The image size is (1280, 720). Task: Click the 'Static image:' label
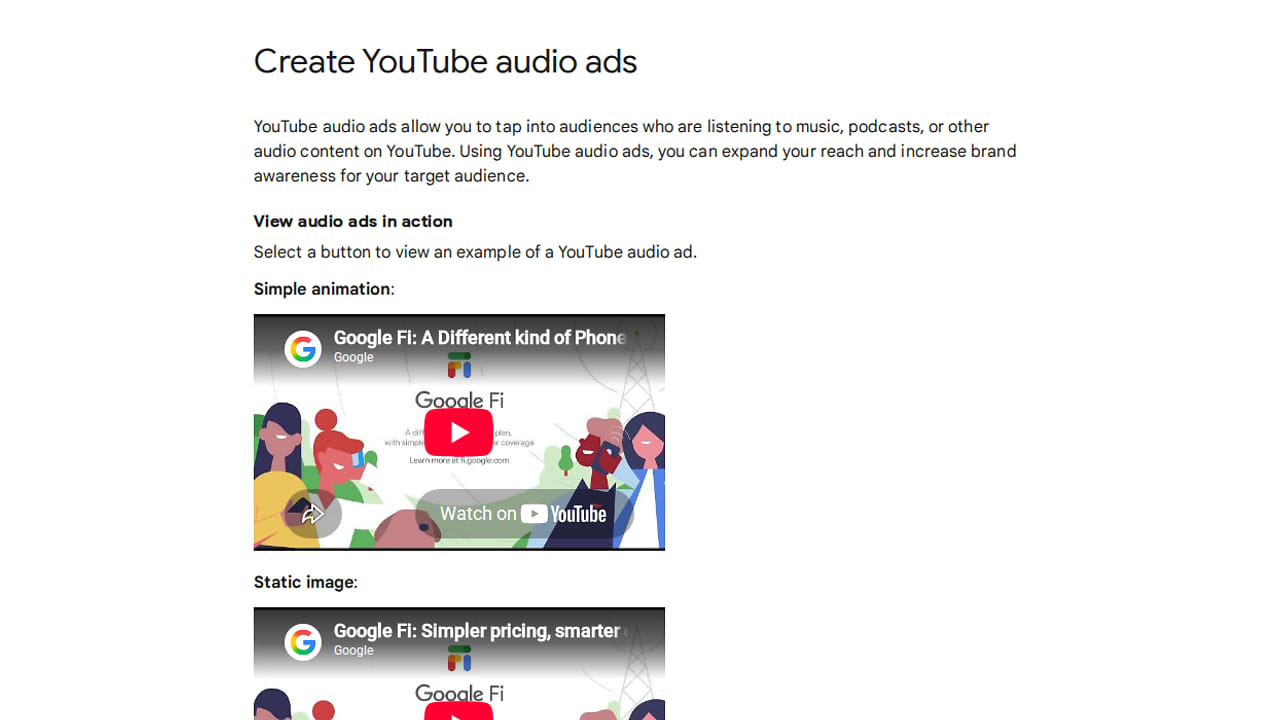pyautogui.click(x=305, y=582)
